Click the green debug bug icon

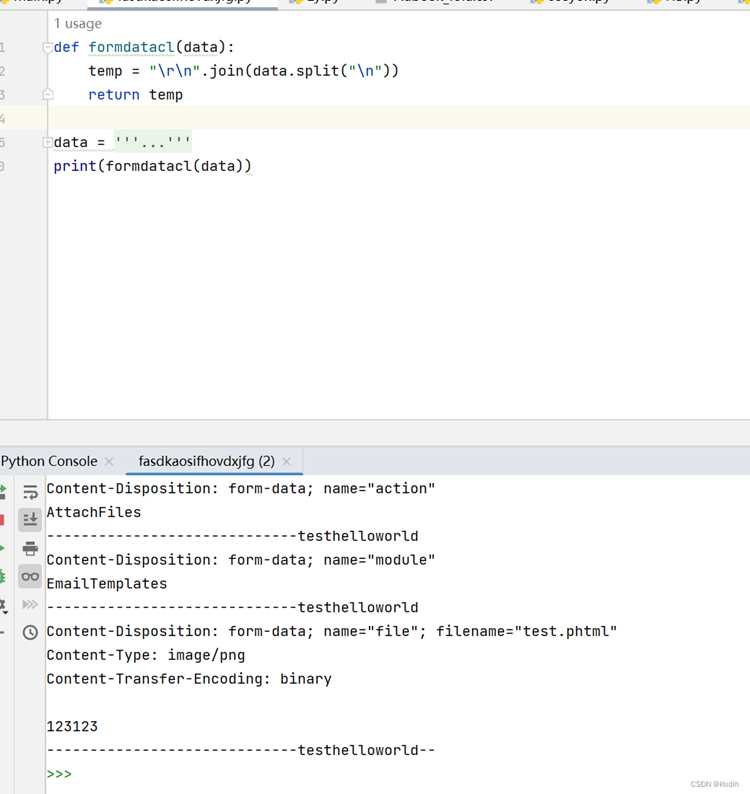(3, 576)
